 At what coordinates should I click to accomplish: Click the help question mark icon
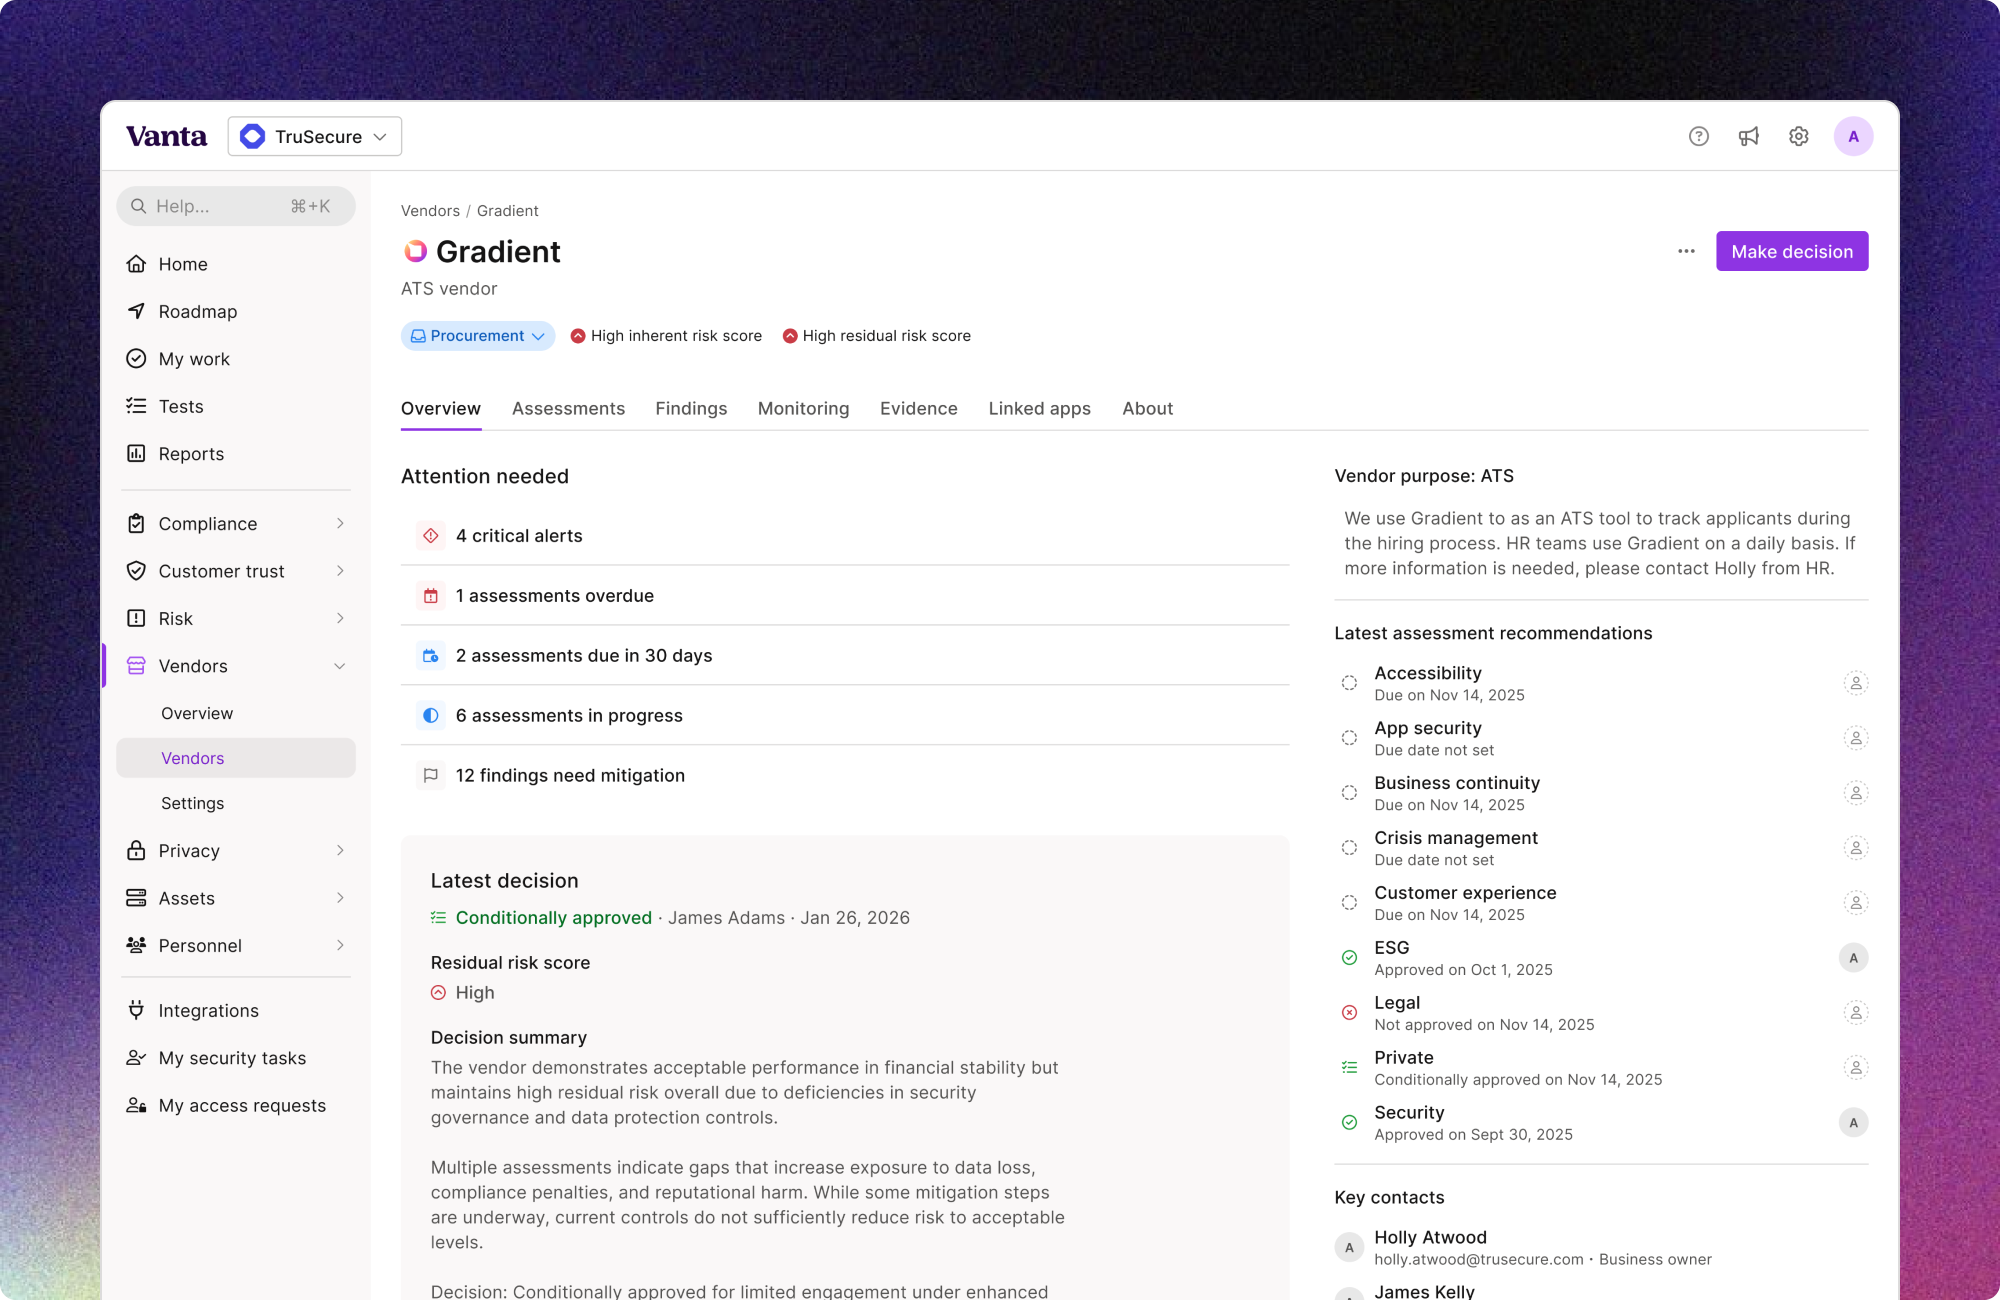pos(1698,137)
